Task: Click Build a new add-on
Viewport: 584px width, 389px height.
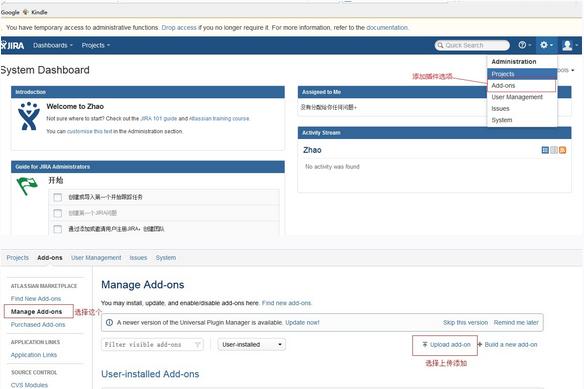Action: 508,345
